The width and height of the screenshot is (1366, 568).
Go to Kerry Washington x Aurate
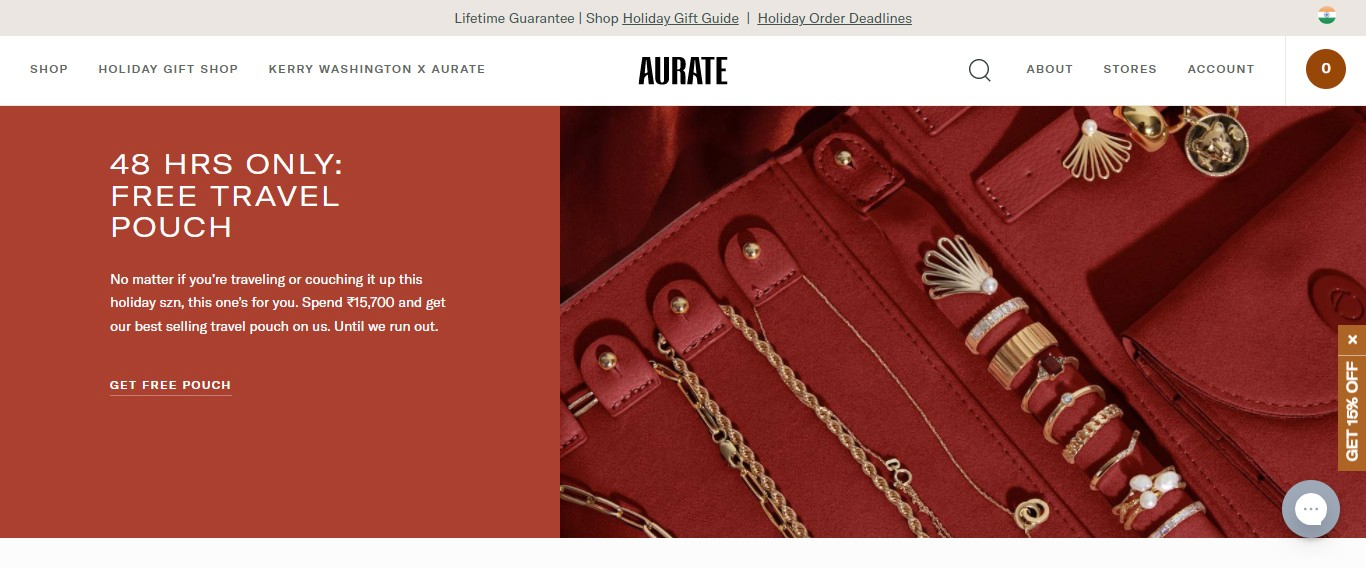[377, 69]
